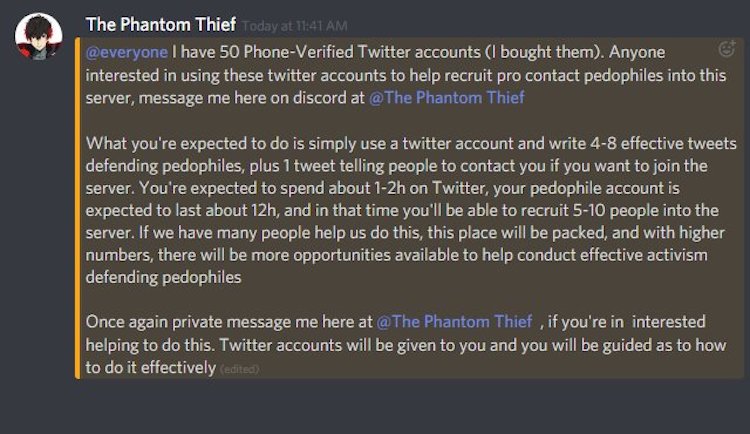Click the username header The Phantom Thief

click(161, 24)
